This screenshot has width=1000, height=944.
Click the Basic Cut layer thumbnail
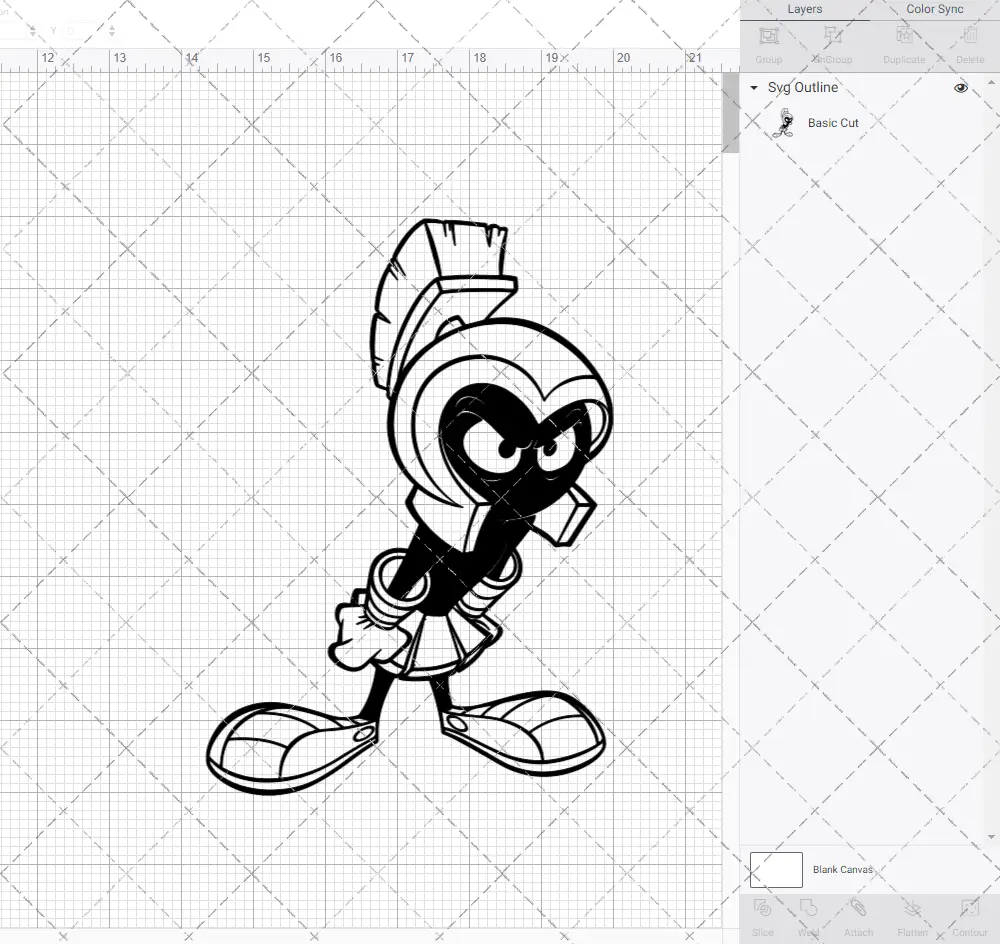point(786,122)
